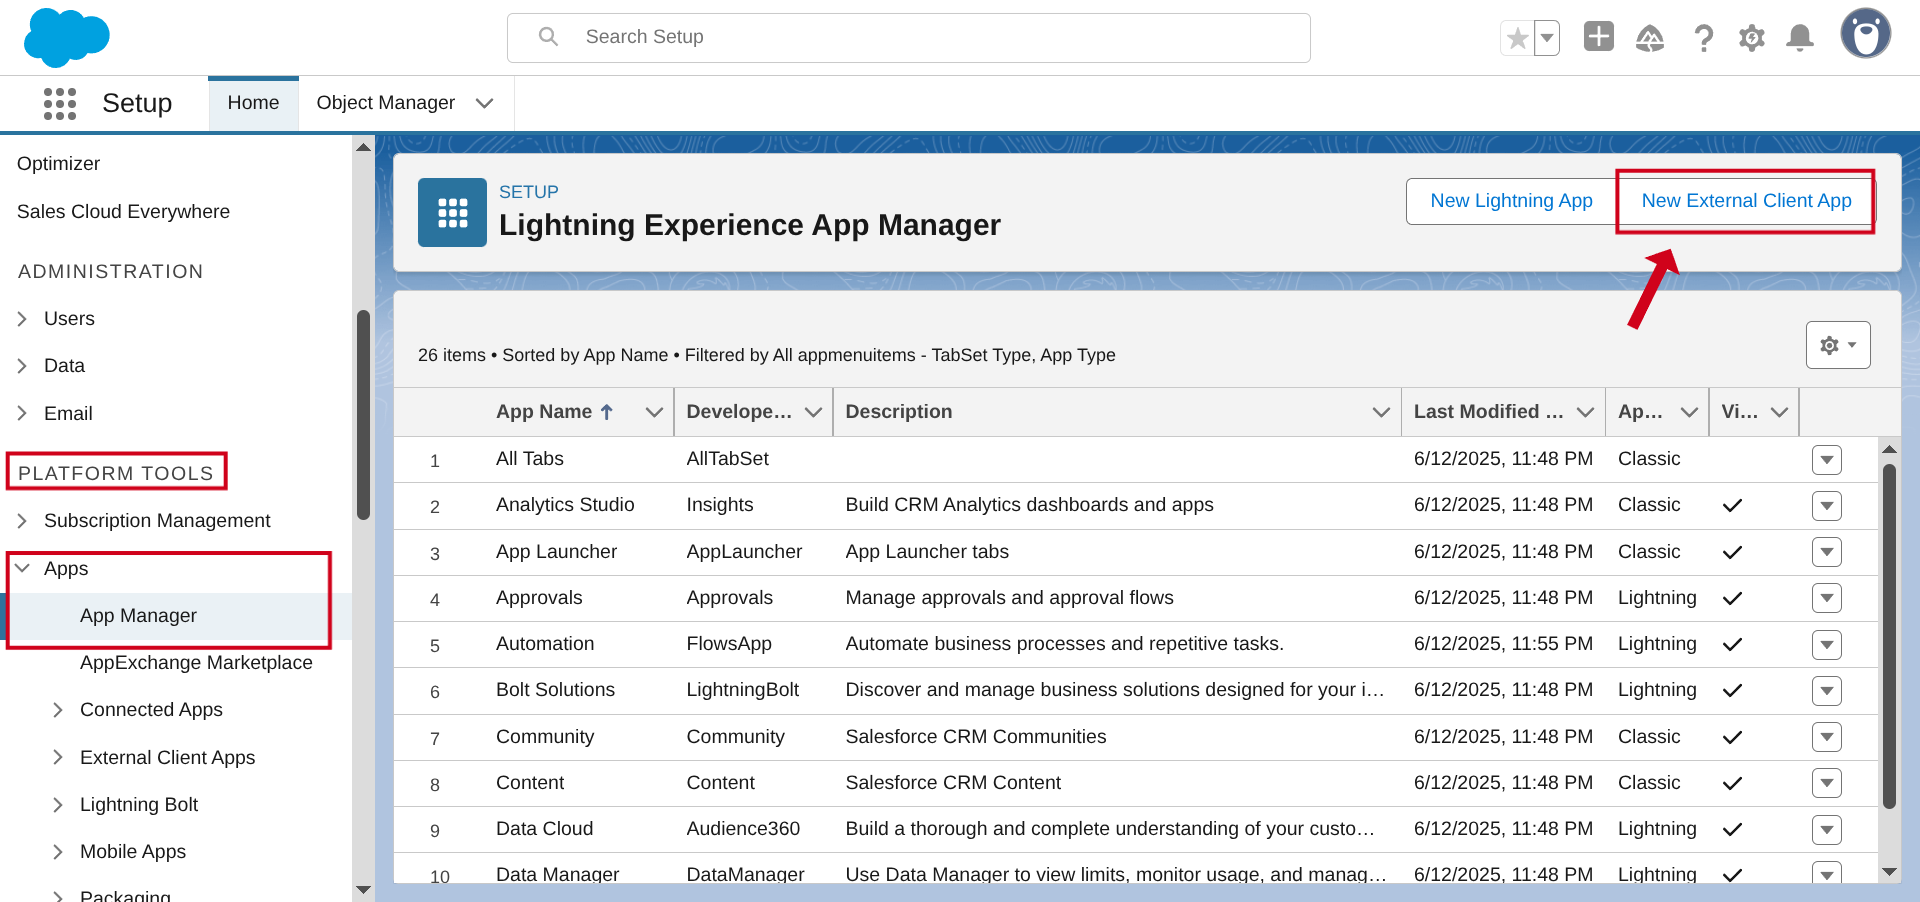This screenshot has width=1920, height=902.
Task: Open row actions for Approvals
Action: [1827, 598]
